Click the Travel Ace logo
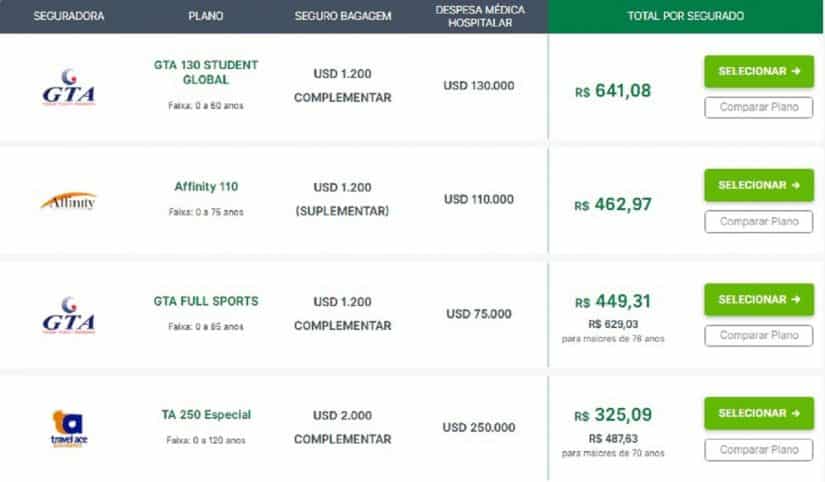Screen dimensions: 825x482 (x=69, y=429)
